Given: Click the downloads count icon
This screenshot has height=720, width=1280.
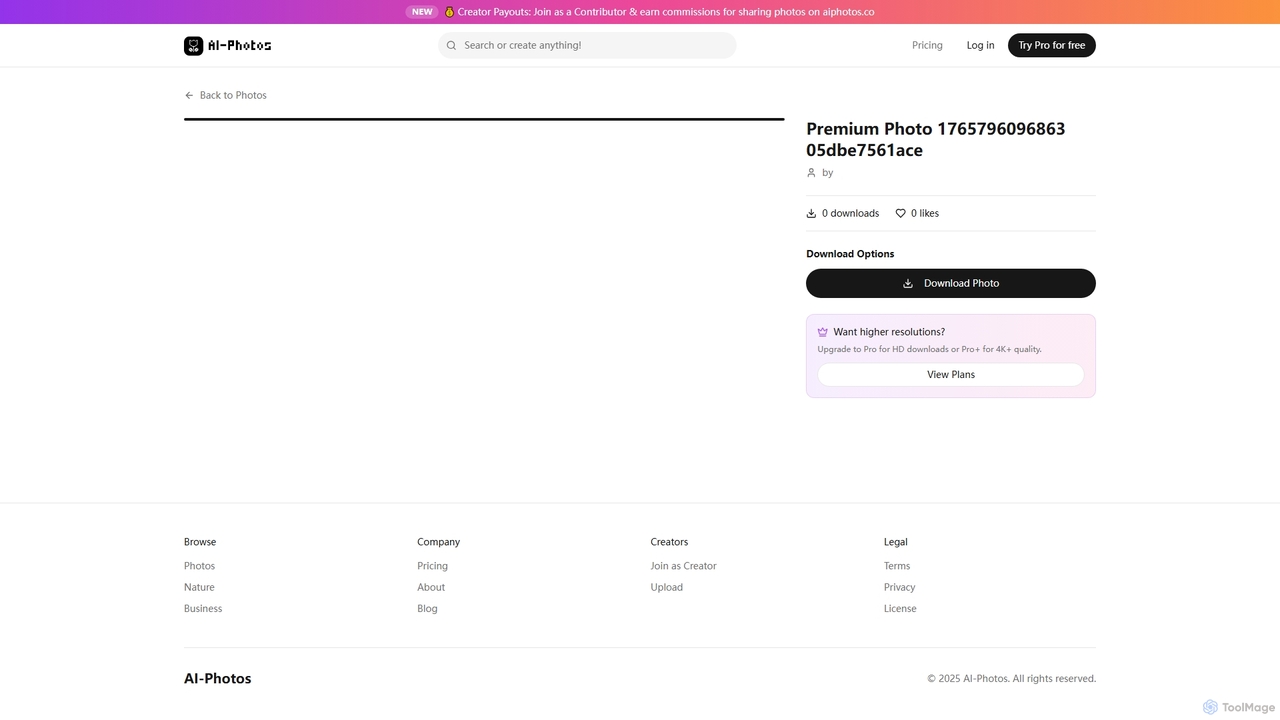Looking at the screenshot, I should click(811, 213).
